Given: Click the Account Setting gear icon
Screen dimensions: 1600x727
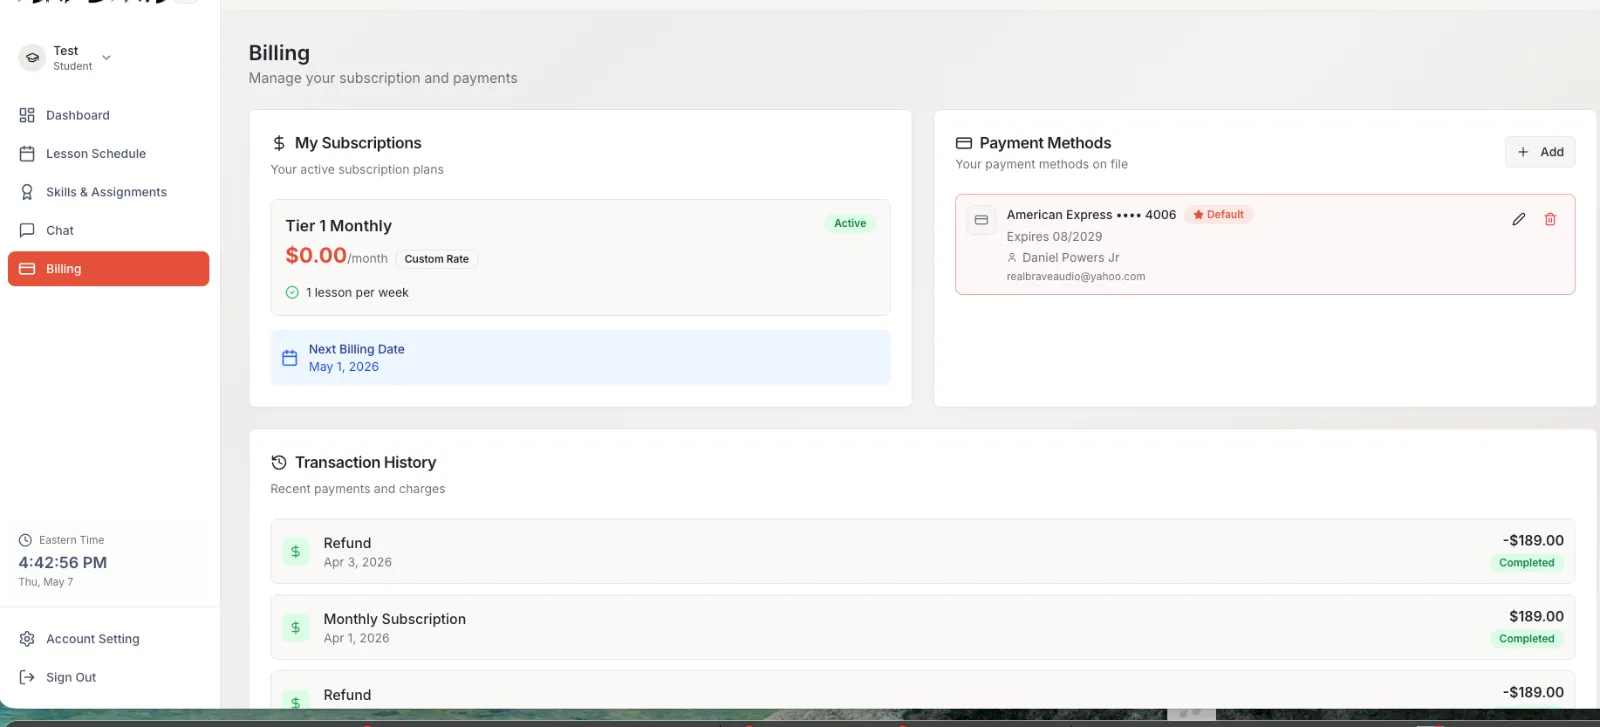Looking at the screenshot, I should [27, 639].
